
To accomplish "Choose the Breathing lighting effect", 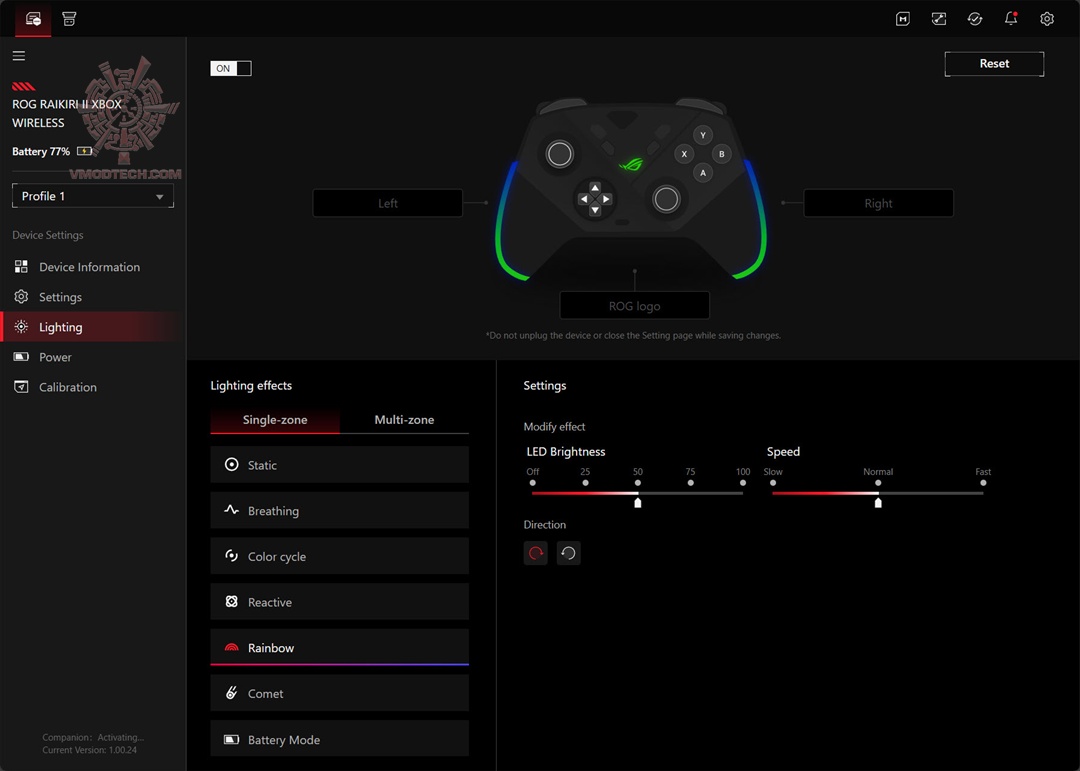I will [340, 511].
